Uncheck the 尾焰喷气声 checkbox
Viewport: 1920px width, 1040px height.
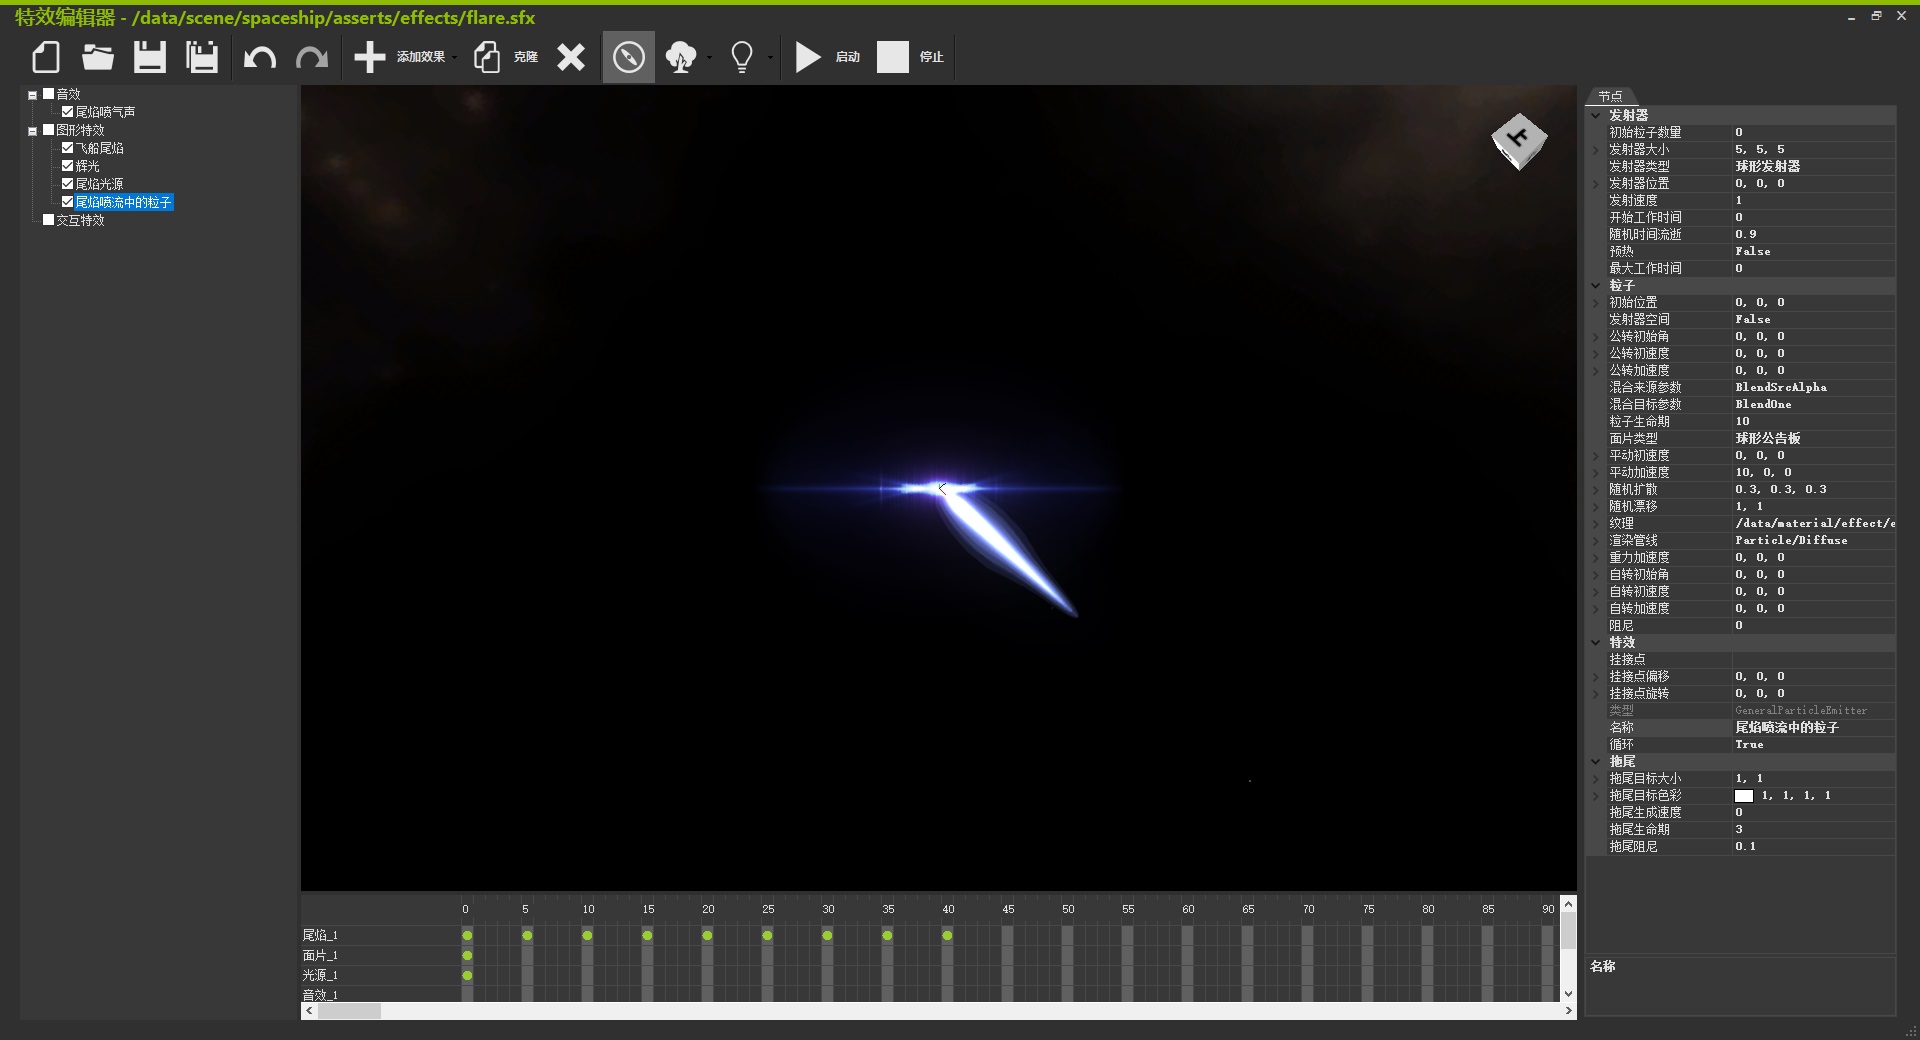[x=68, y=112]
